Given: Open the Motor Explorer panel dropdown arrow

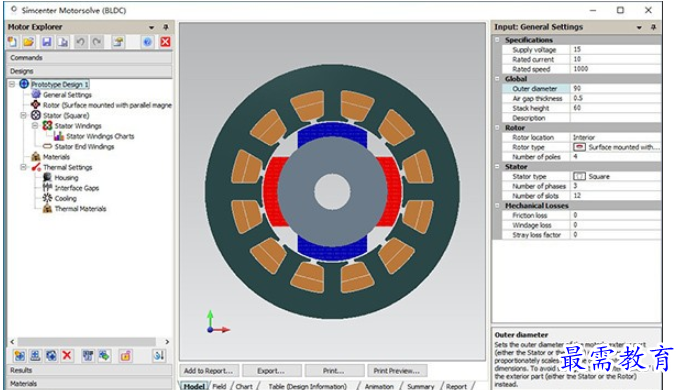Looking at the screenshot, I should point(151,27).
